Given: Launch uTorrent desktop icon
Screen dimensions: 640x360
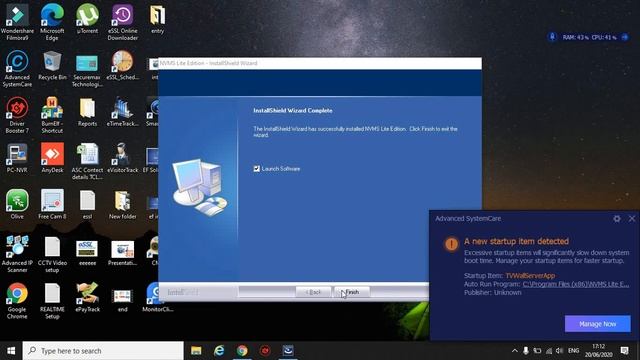Looking at the screenshot, I should 87,19.
